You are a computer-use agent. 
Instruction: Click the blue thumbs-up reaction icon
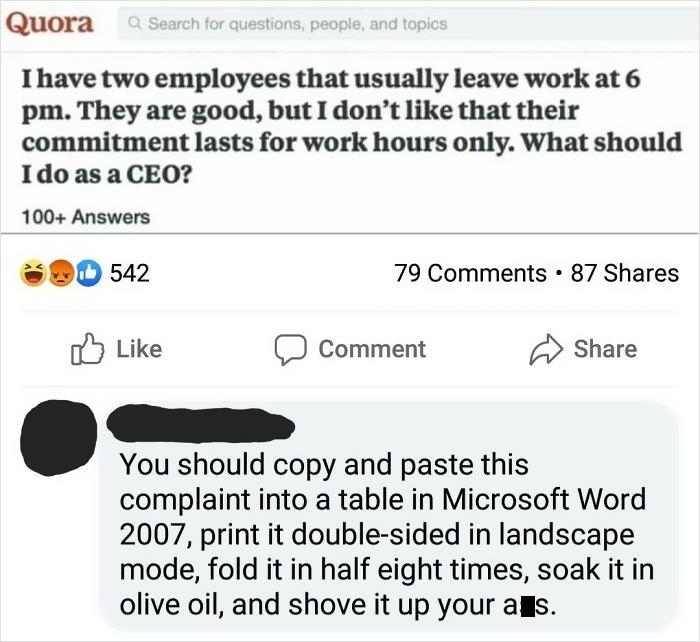coord(88,273)
